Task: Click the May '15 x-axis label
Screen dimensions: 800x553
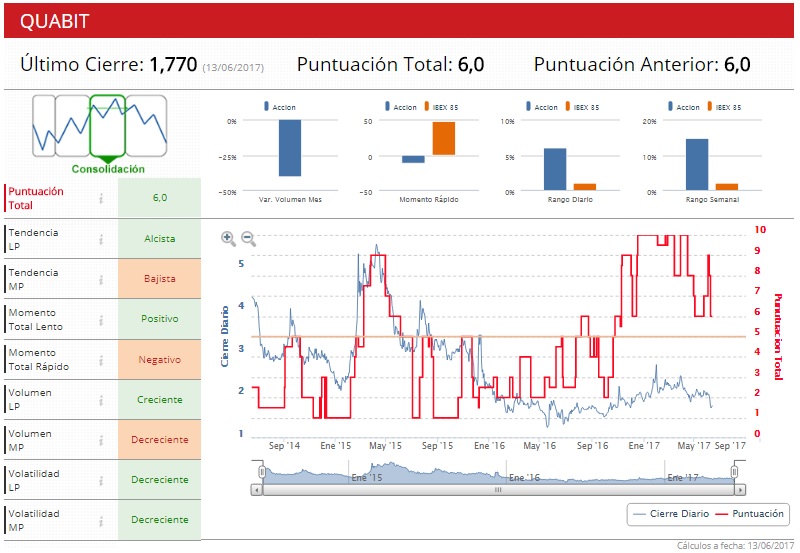Action: (385, 446)
